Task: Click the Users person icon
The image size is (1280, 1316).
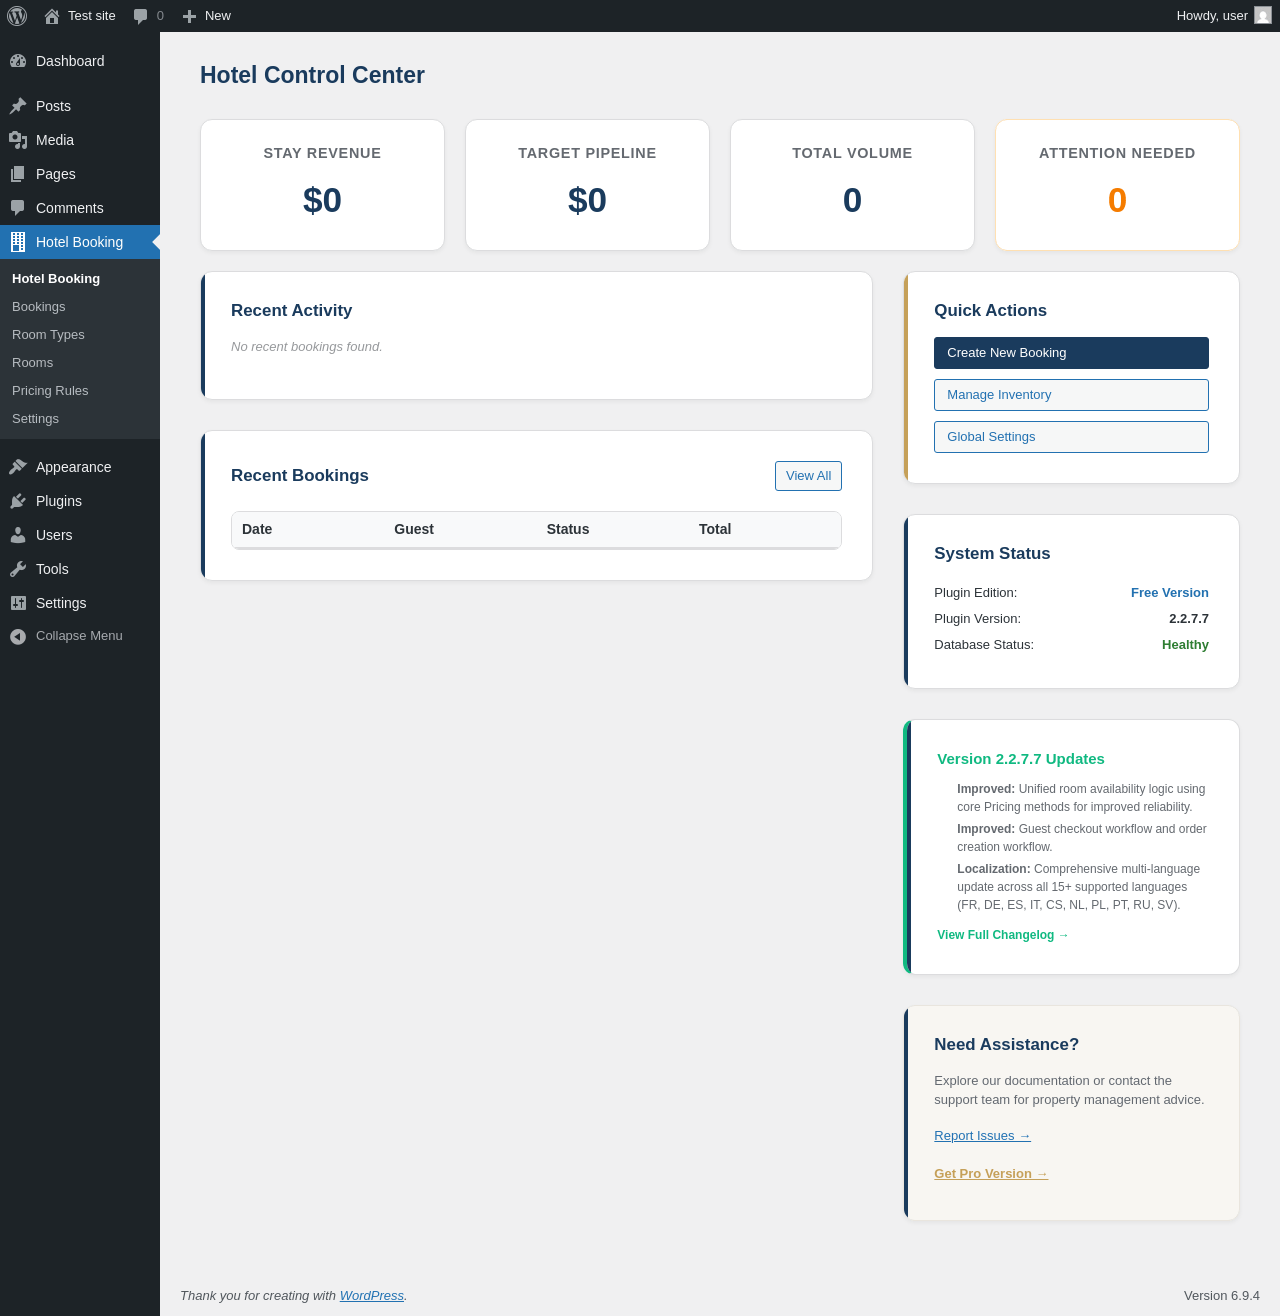Action: pos(18,535)
